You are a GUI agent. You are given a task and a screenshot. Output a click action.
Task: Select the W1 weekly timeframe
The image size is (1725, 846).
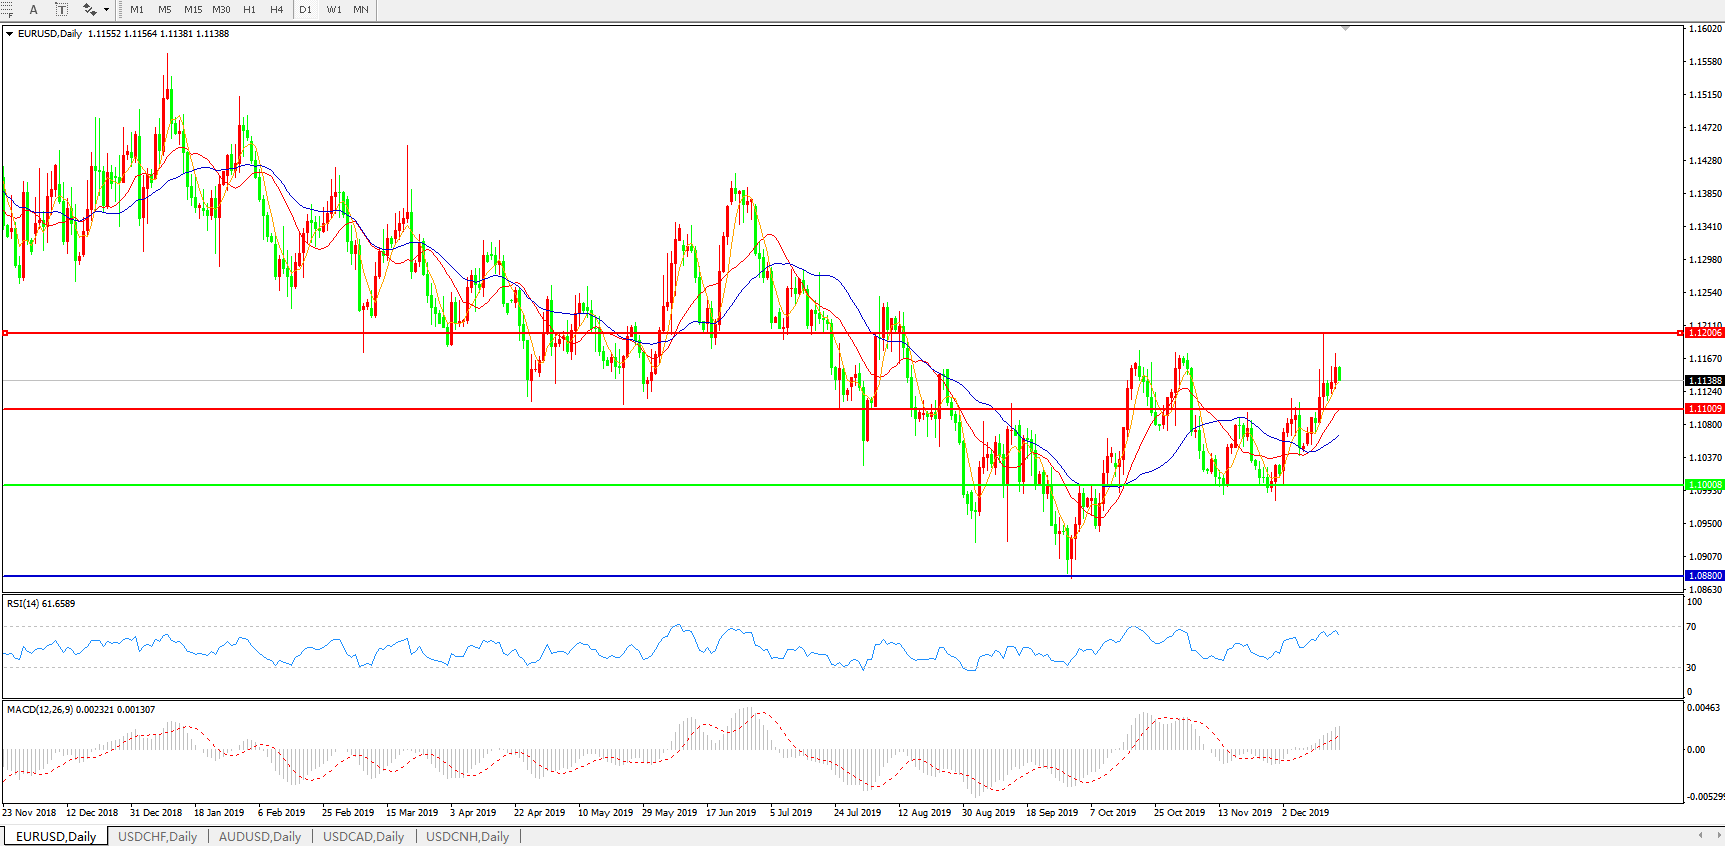pyautogui.click(x=334, y=10)
